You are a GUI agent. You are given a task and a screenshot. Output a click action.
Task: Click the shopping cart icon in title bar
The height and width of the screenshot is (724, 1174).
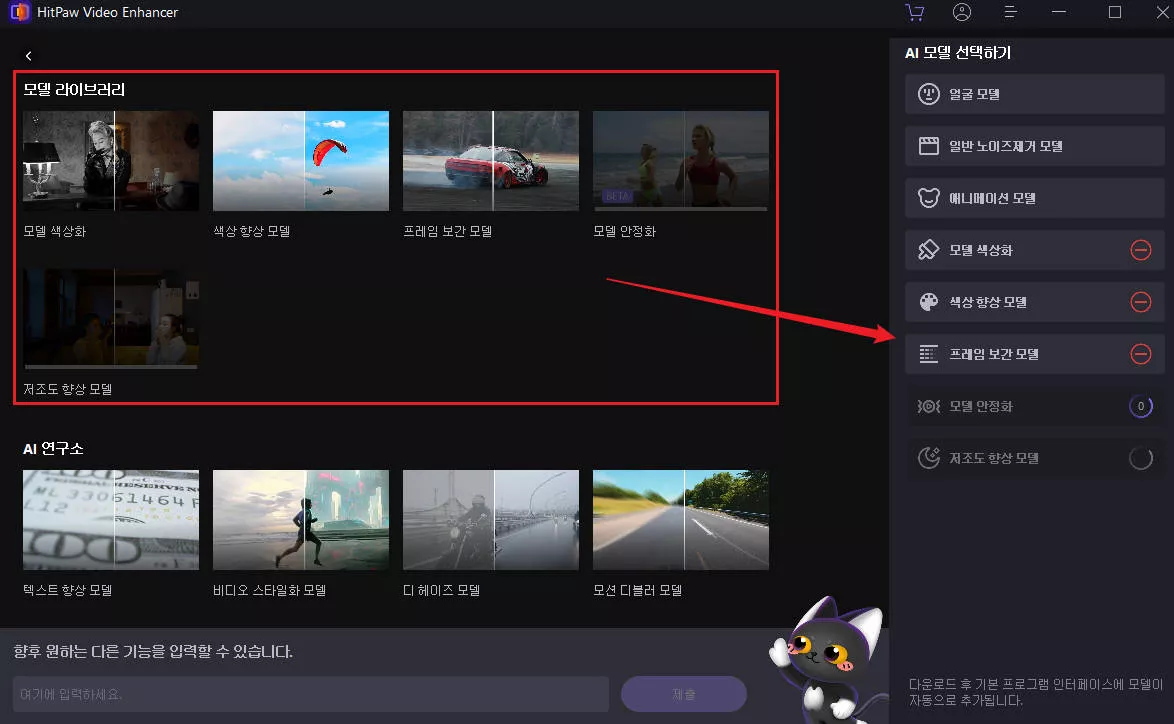point(913,13)
